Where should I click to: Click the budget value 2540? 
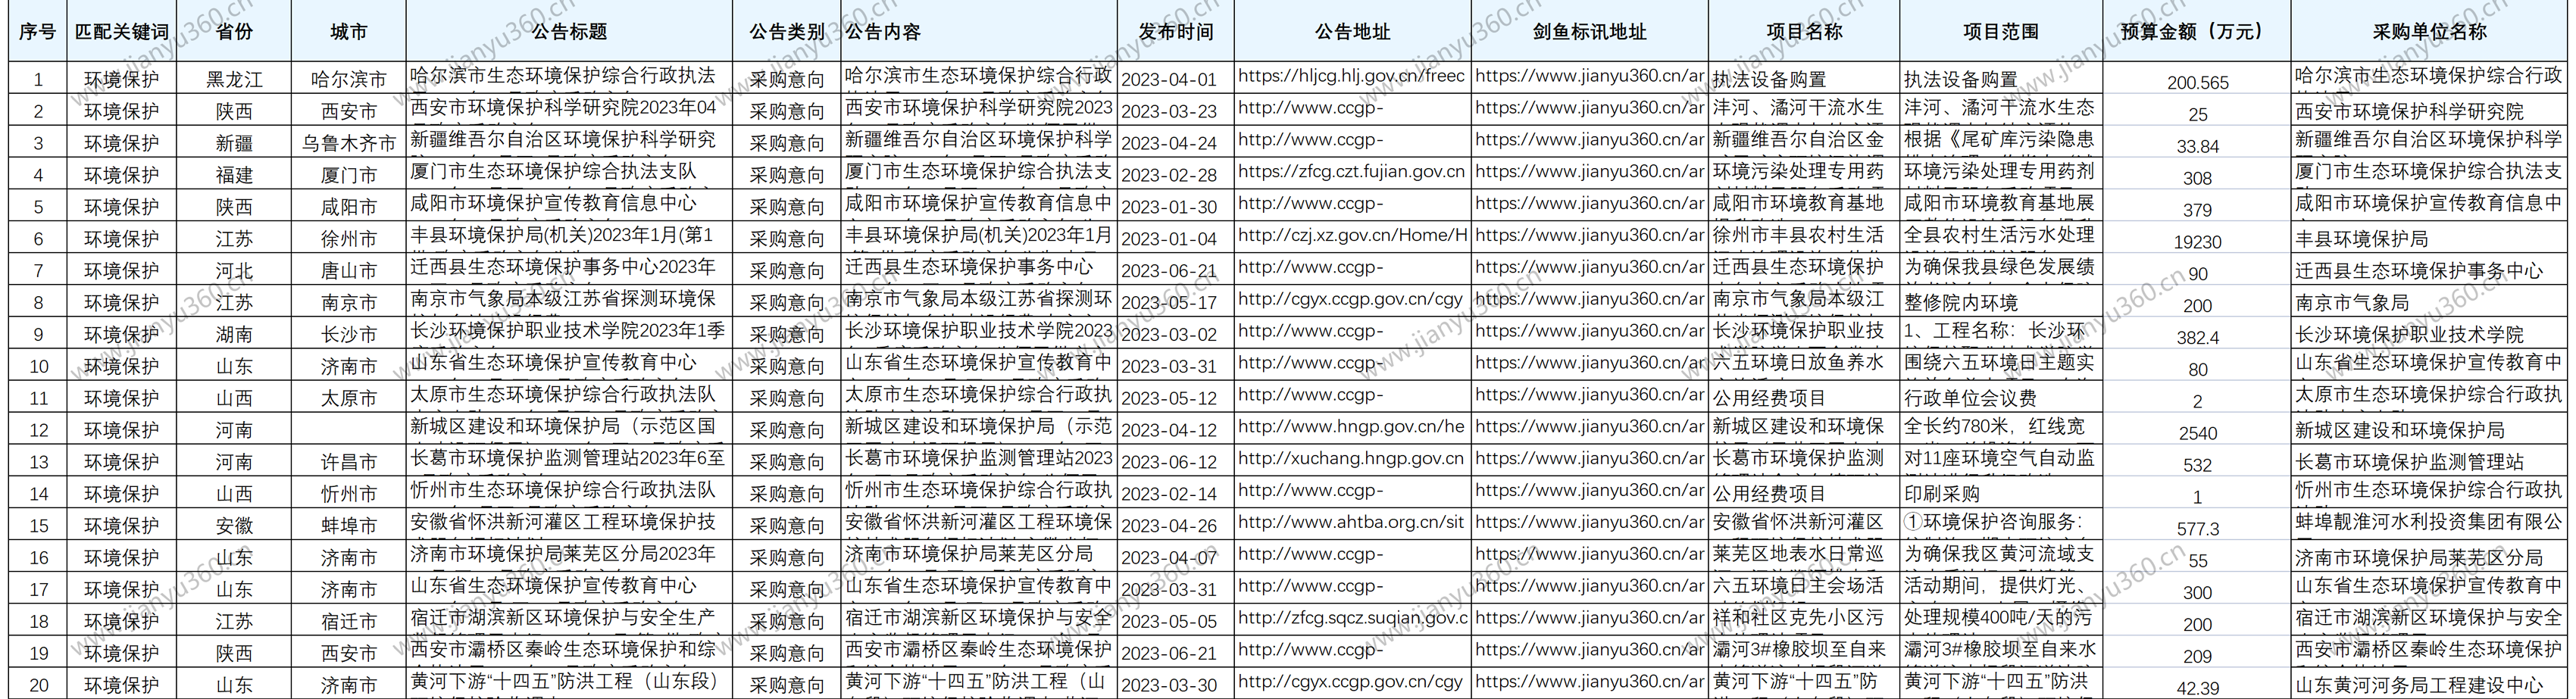click(x=2198, y=434)
